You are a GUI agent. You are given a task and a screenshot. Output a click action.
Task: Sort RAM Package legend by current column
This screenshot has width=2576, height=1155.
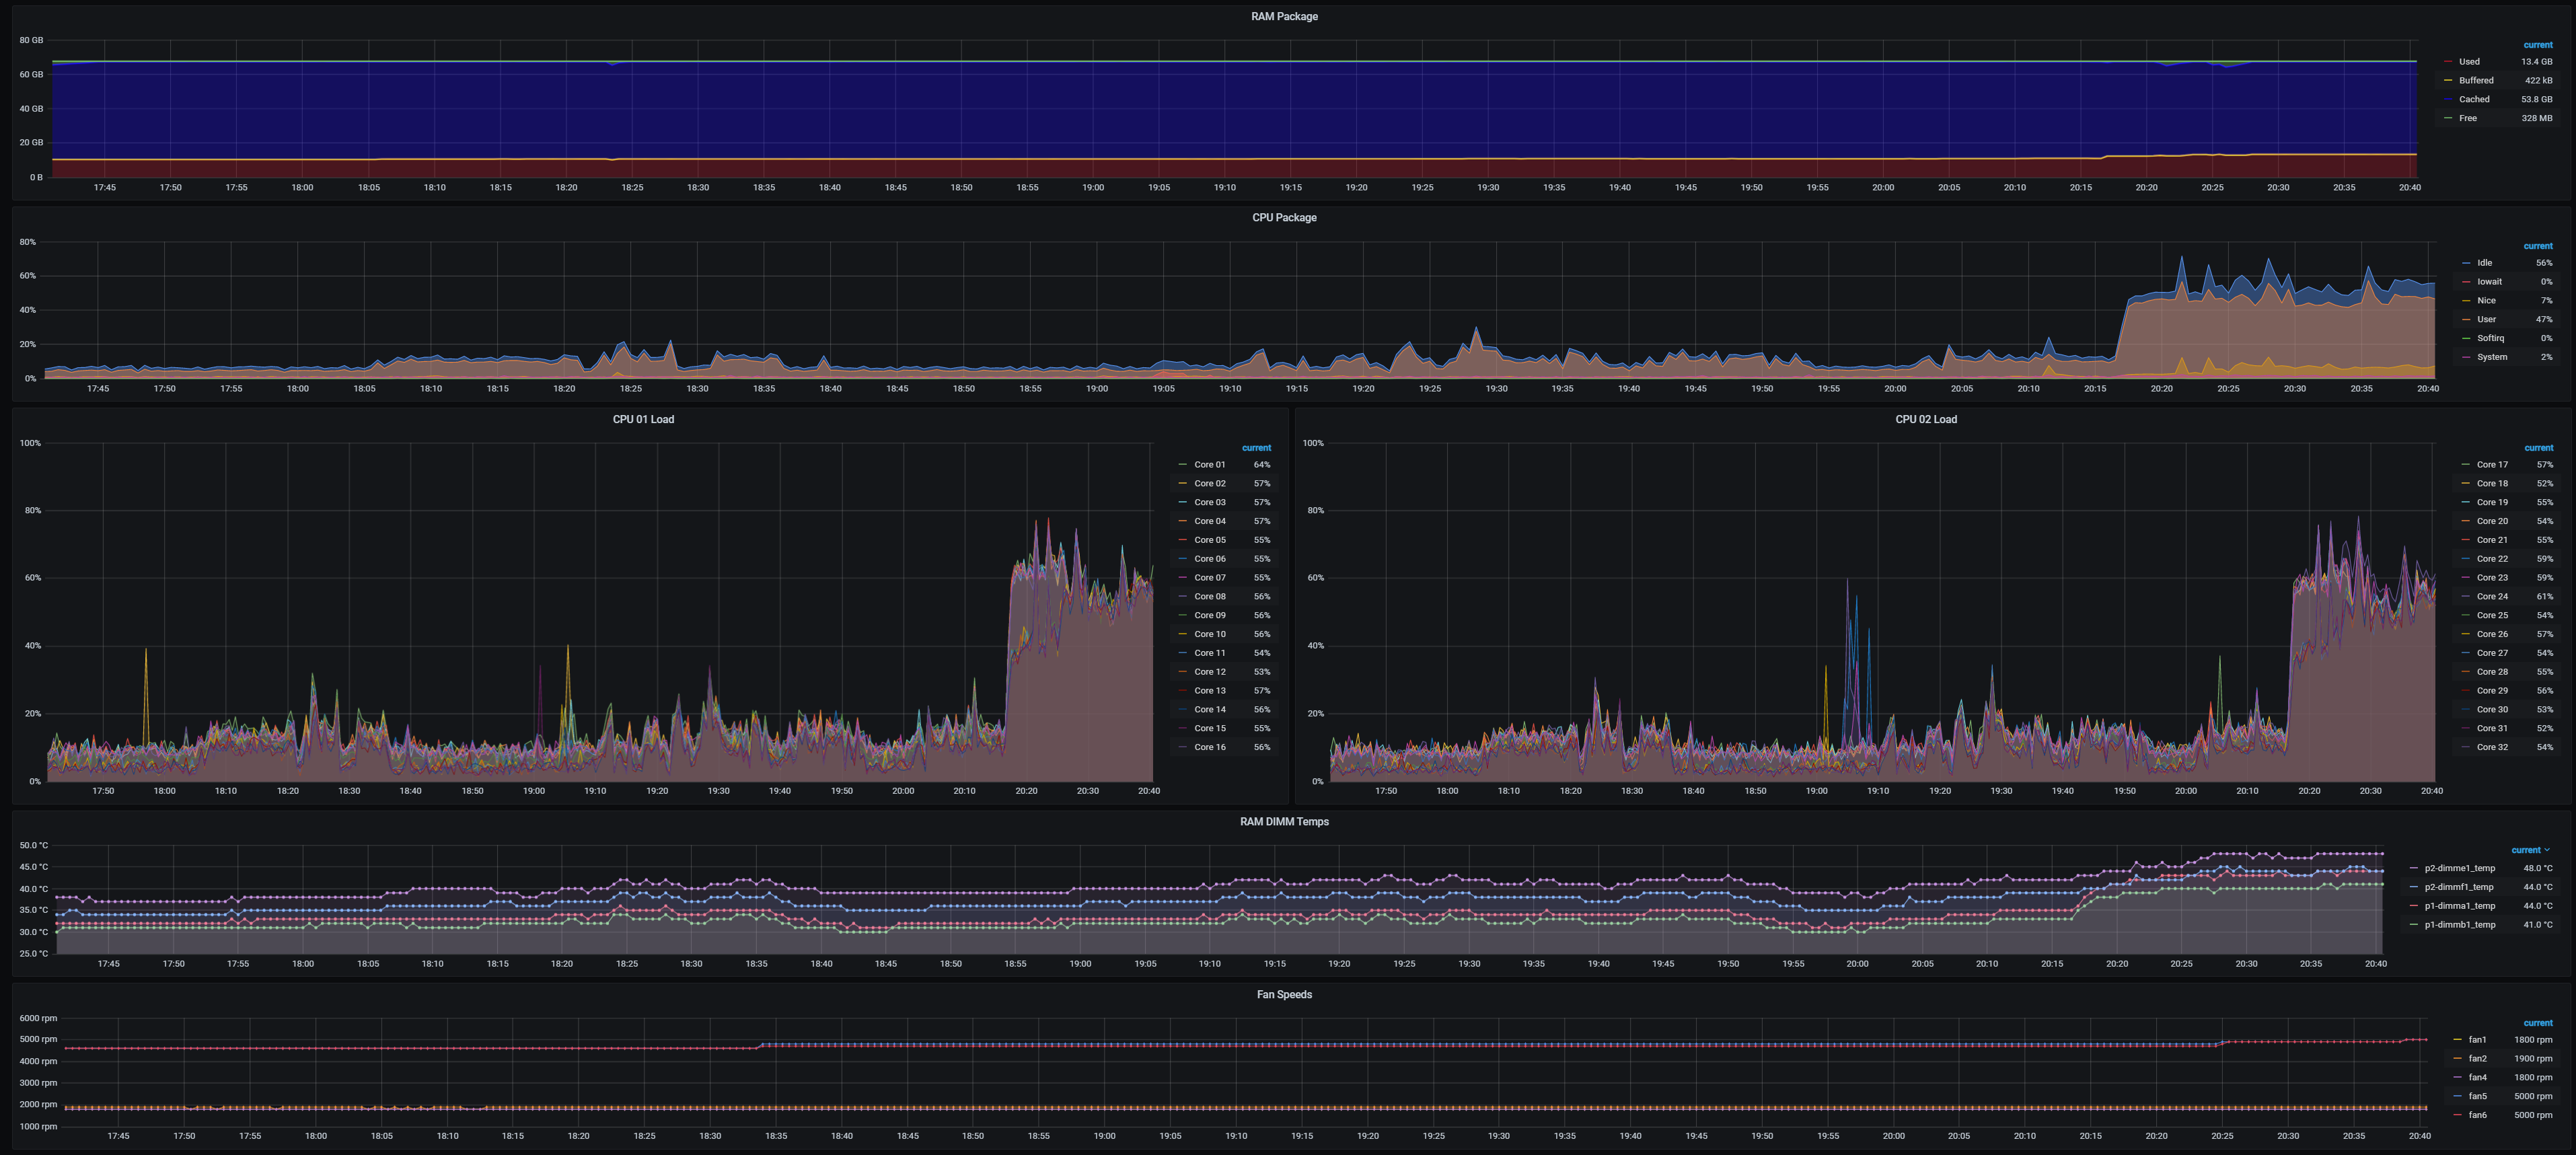click(x=2537, y=45)
